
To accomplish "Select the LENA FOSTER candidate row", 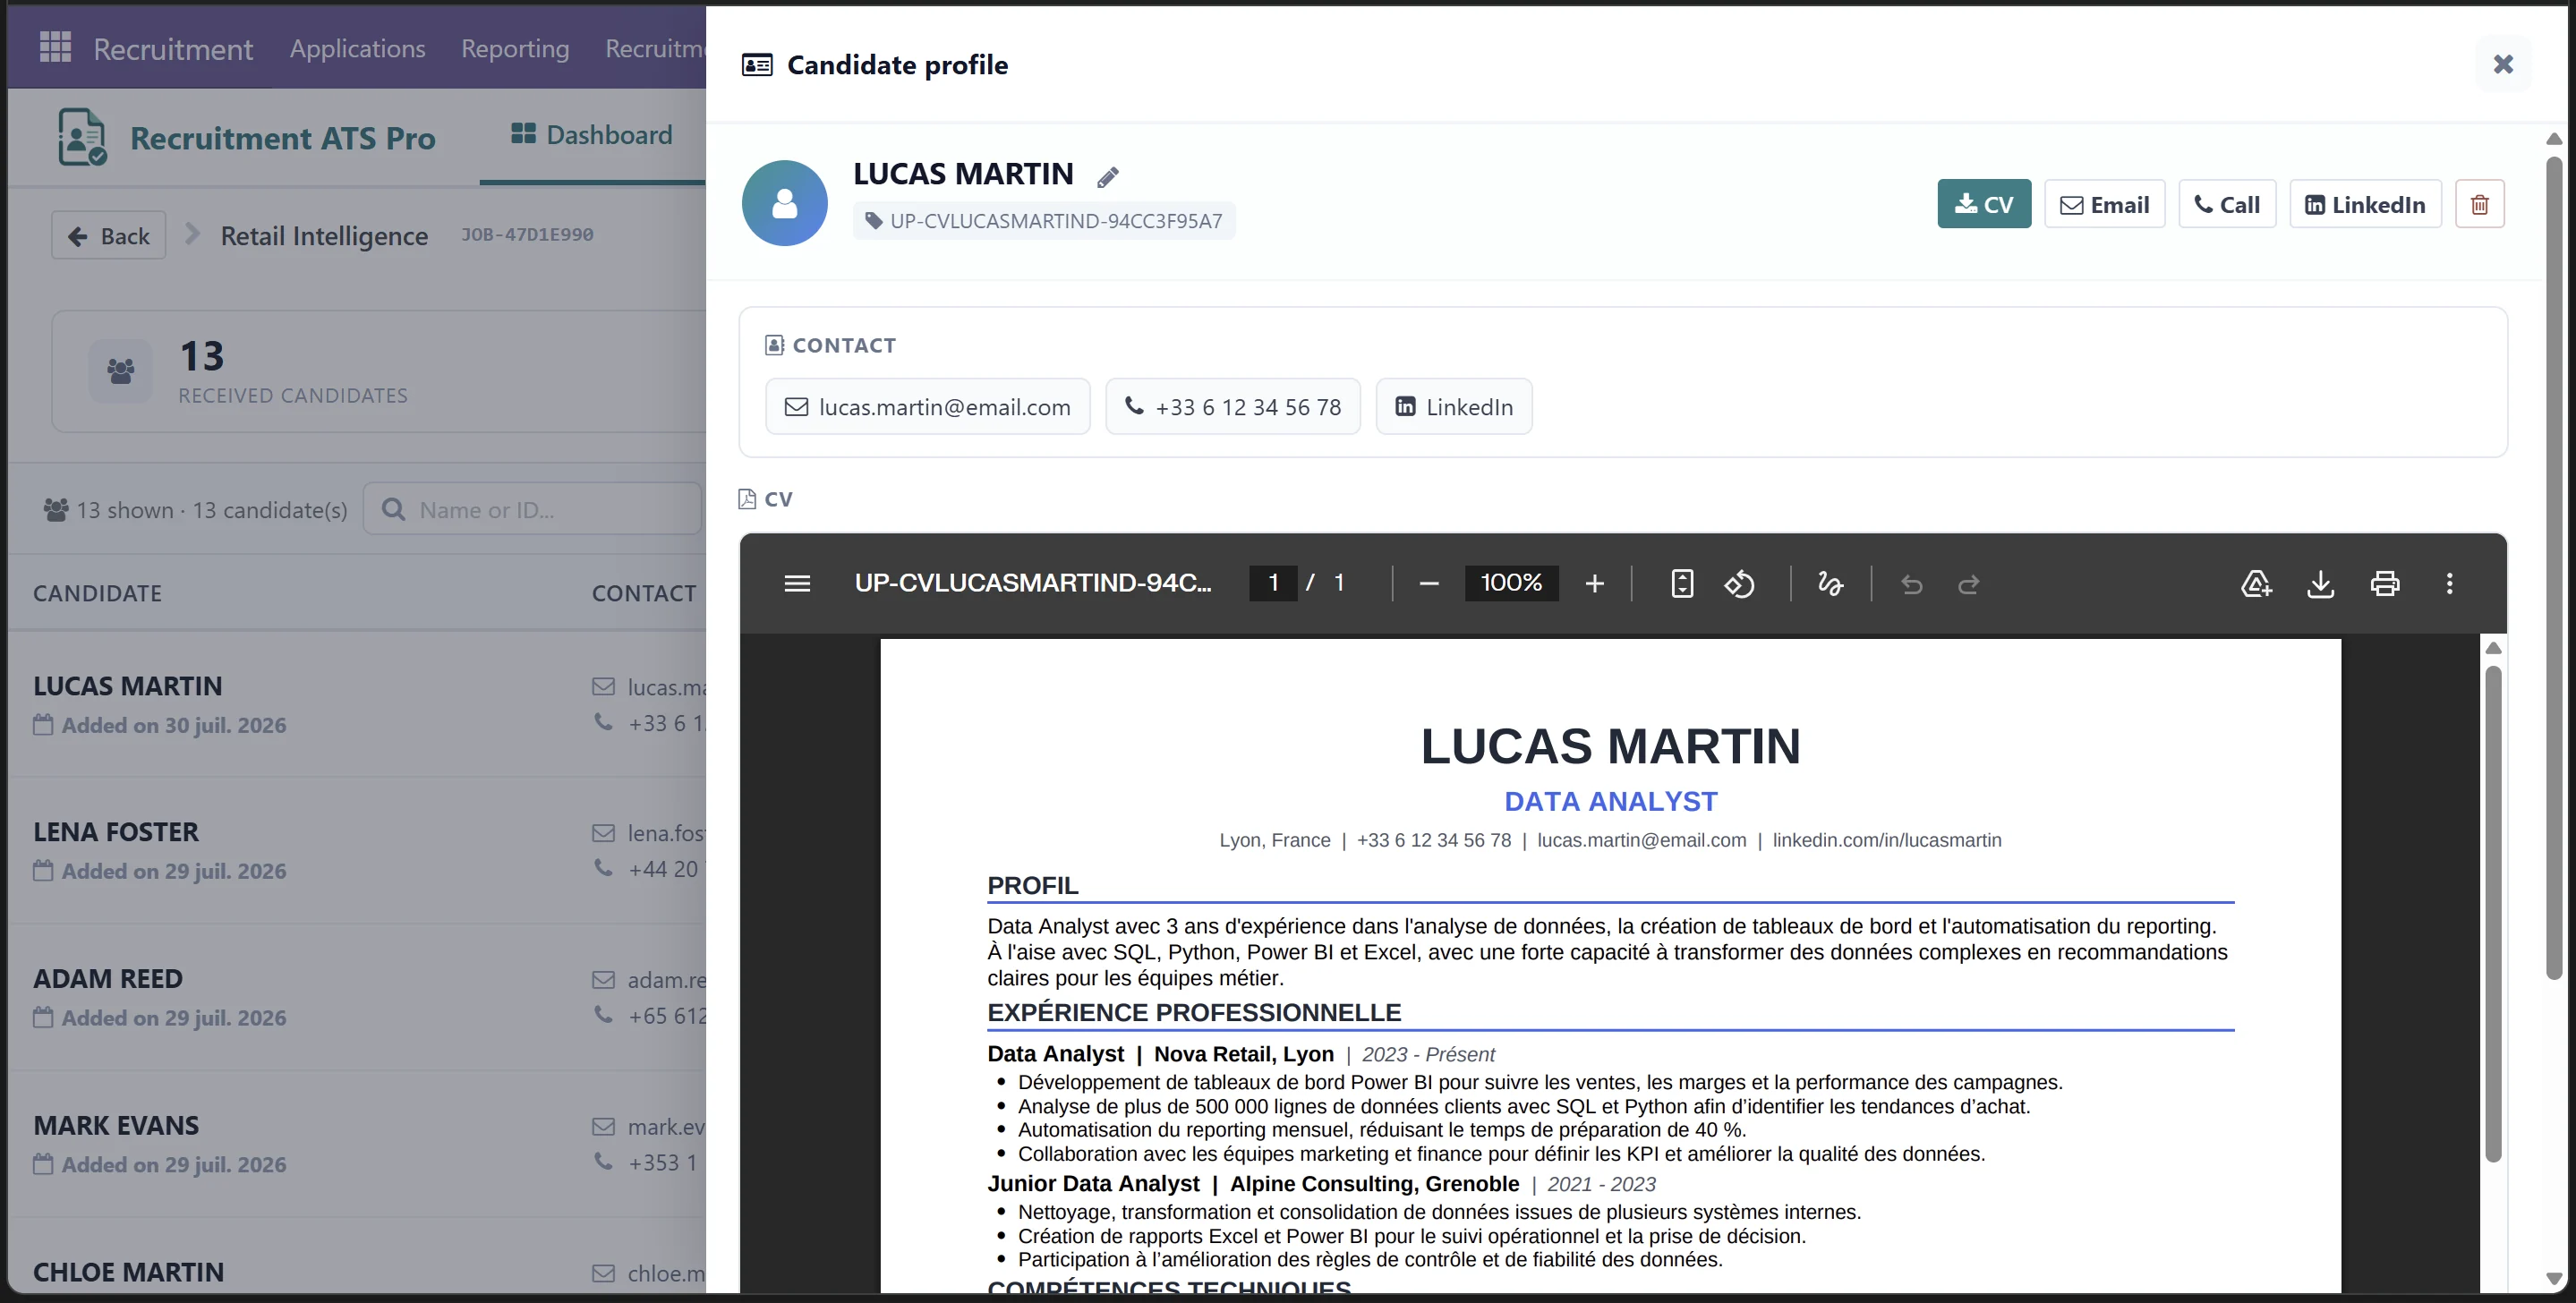I will (x=357, y=851).
